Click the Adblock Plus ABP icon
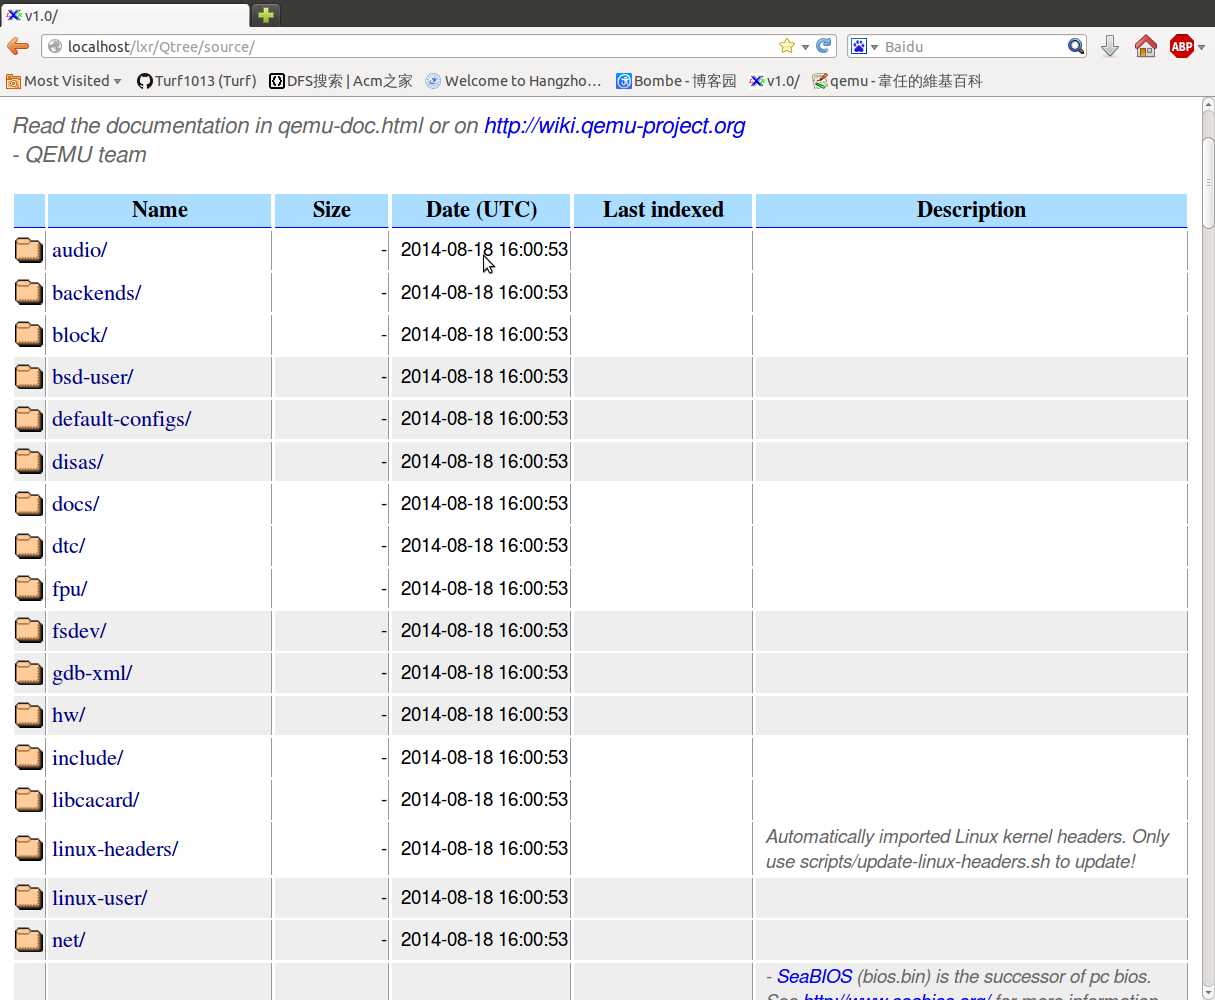The width and height of the screenshot is (1215, 1000). coord(1181,46)
